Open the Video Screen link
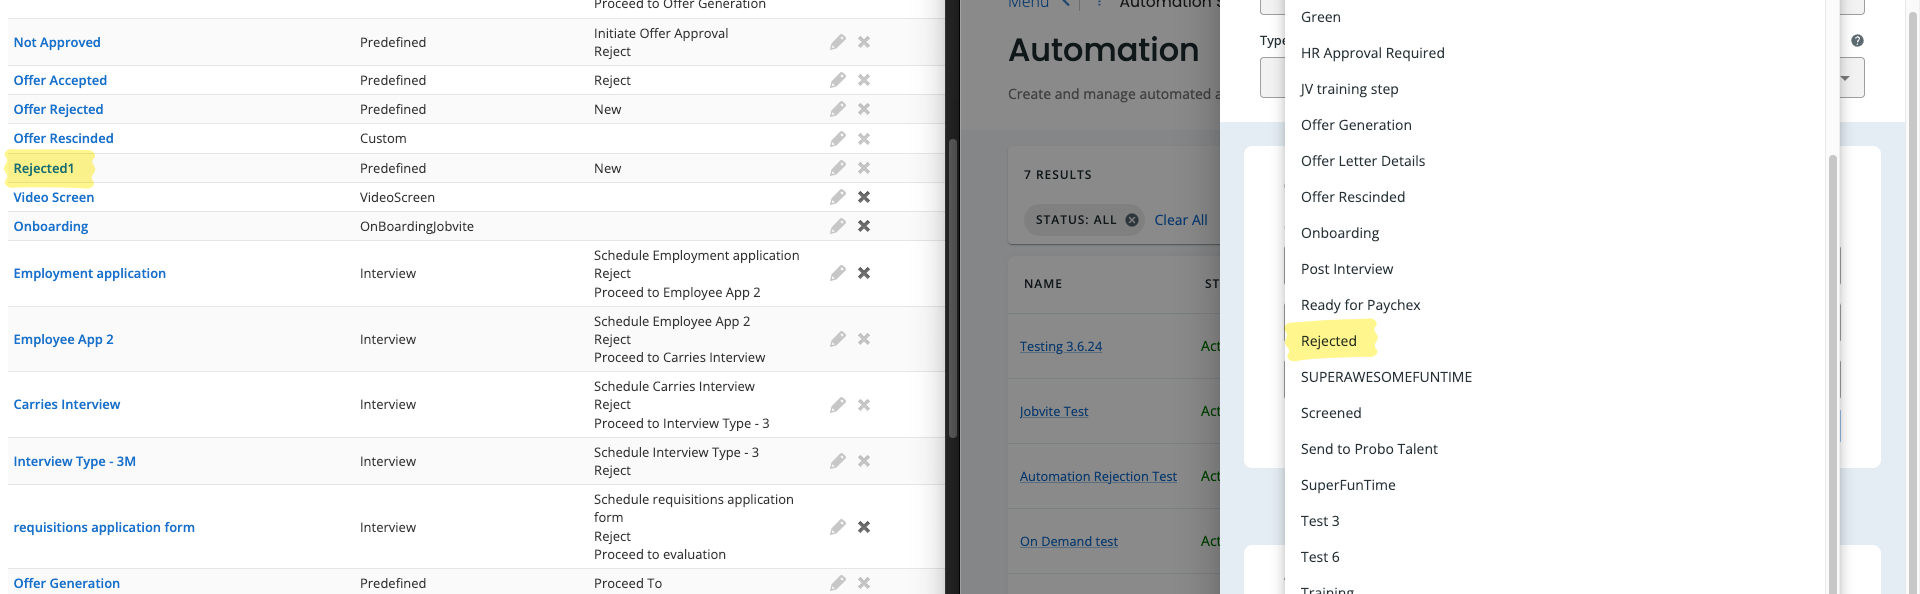 point(54,197)
